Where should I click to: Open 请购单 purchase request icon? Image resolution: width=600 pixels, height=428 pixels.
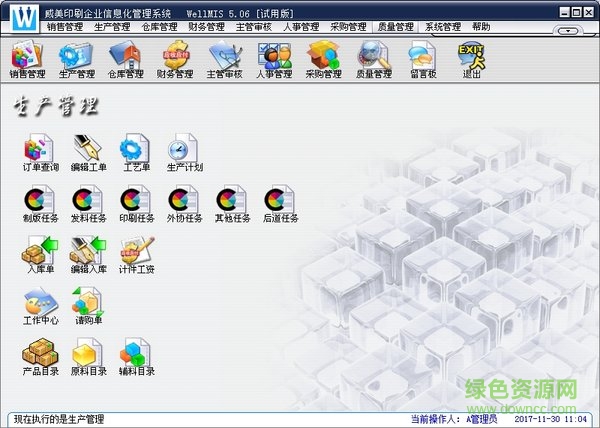[88, 306]
